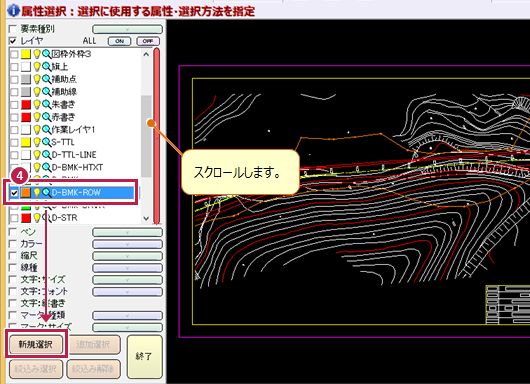Select the 赤書き layer row

[x=74, y=117]
